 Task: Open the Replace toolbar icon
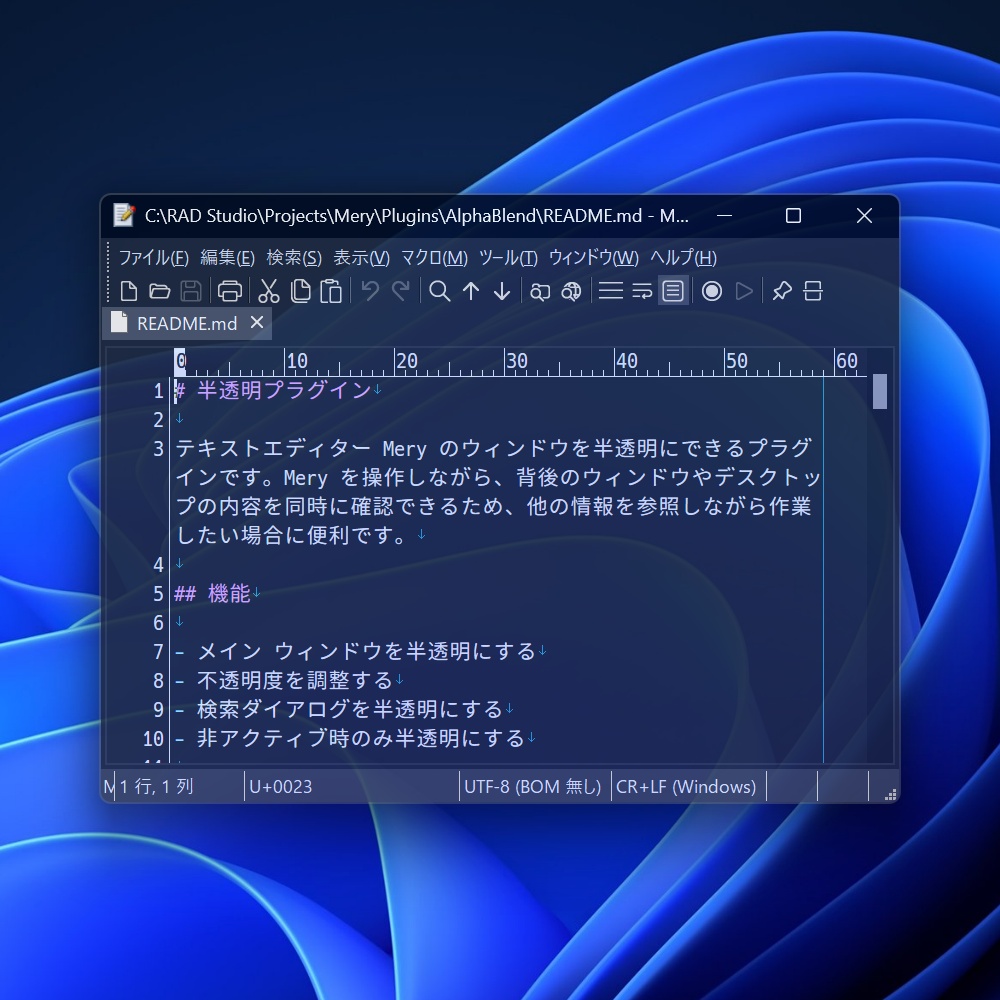[x=540, y=291]
